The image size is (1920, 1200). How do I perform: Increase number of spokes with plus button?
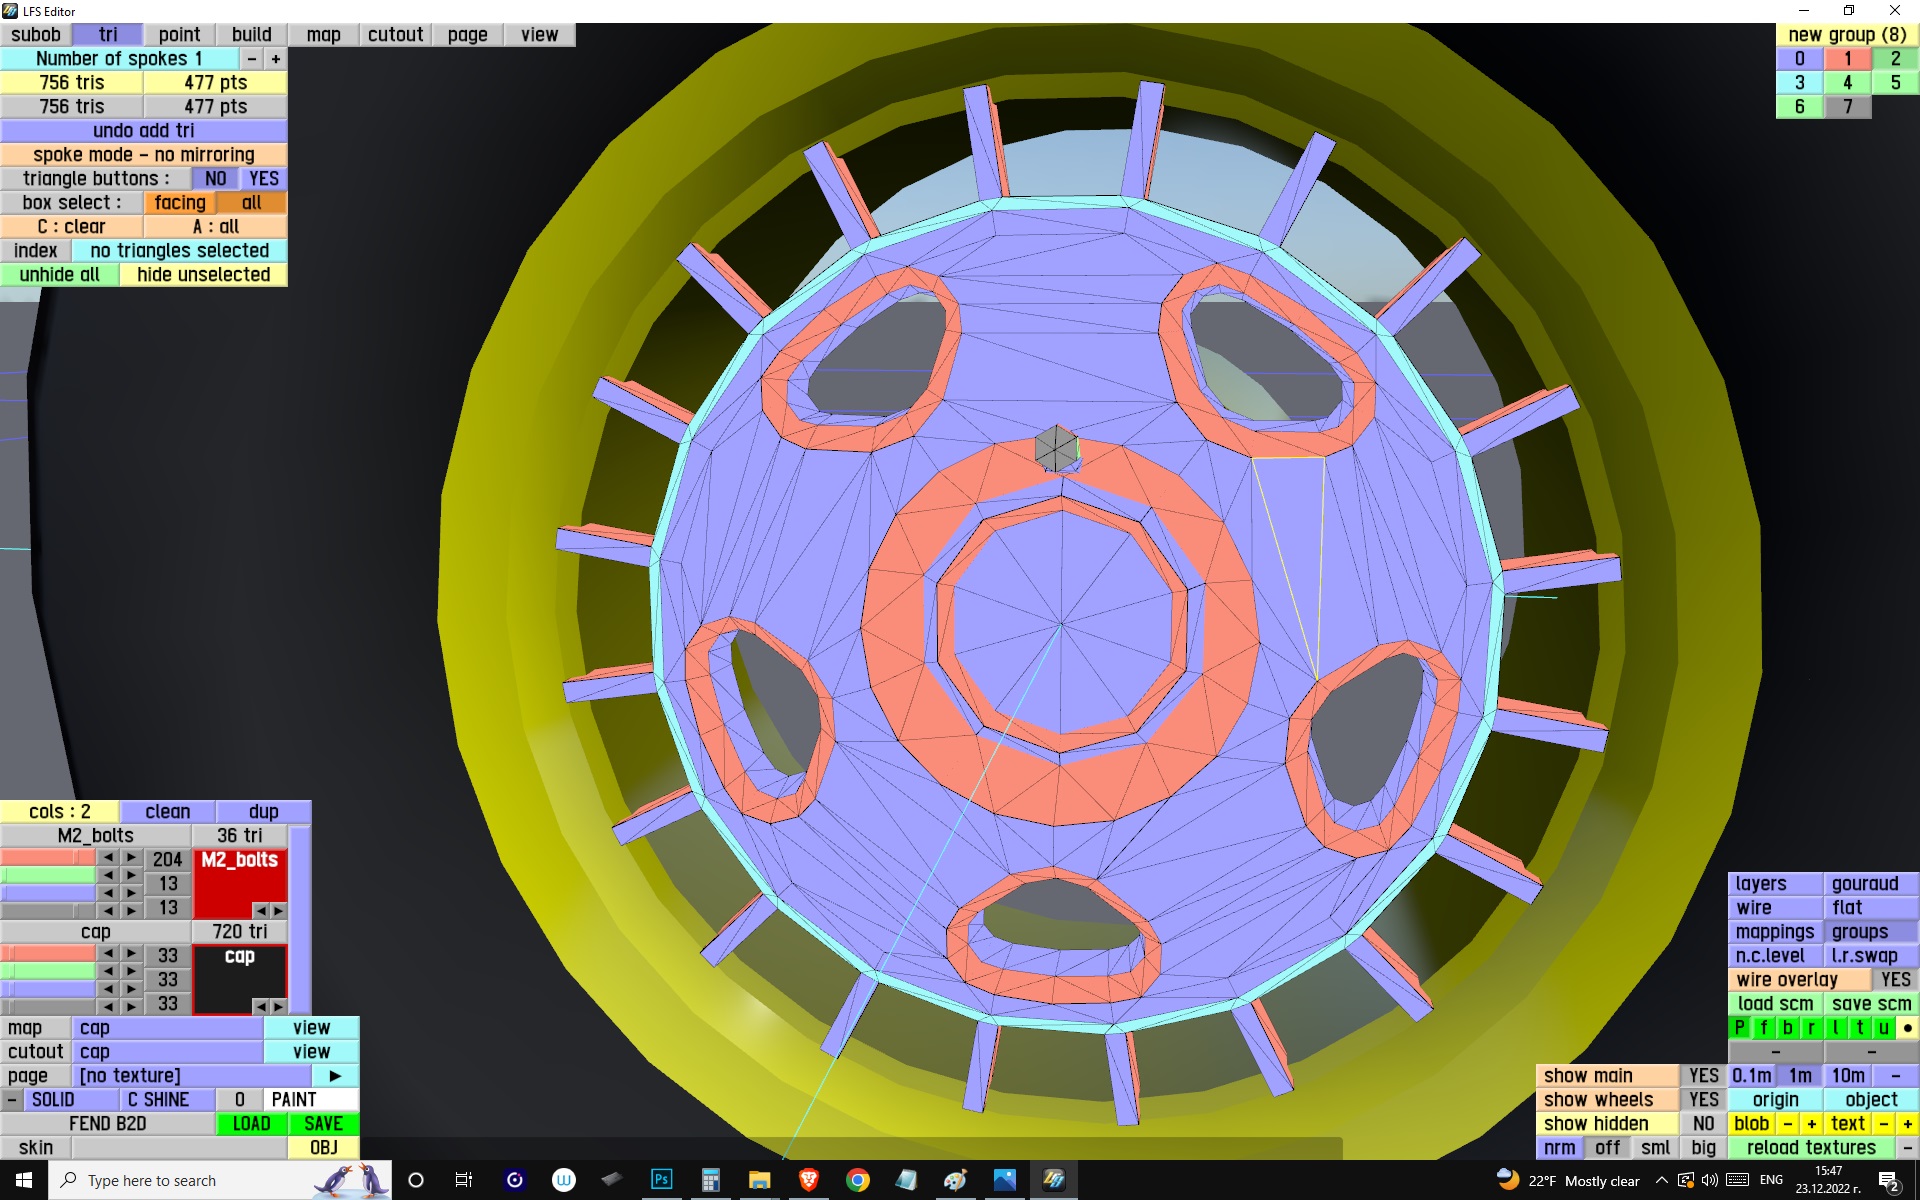click(276, 59)
